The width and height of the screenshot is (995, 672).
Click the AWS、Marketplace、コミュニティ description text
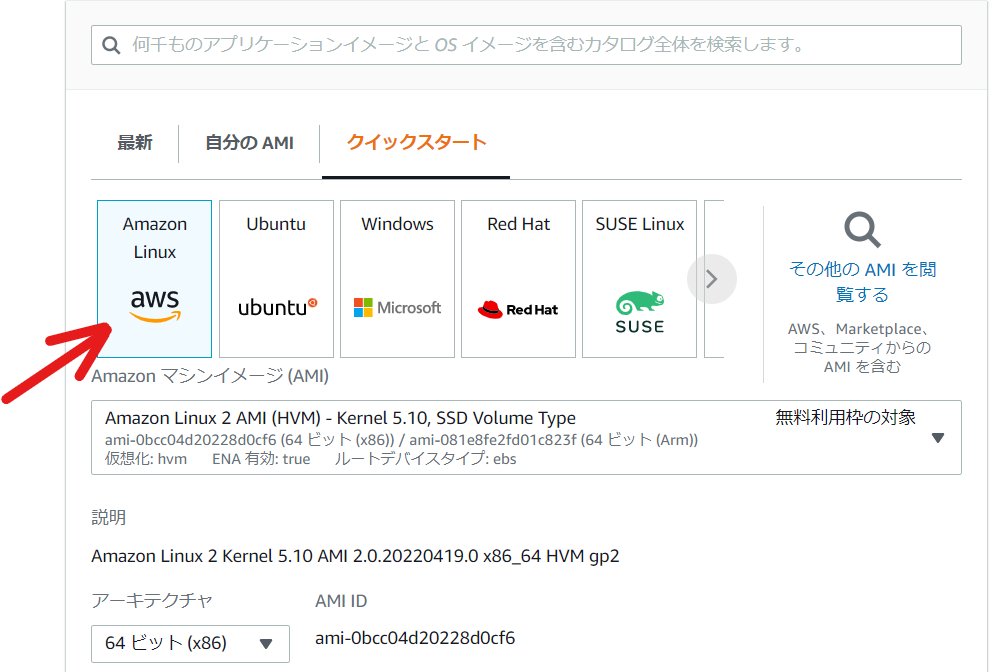click(862, 348)
